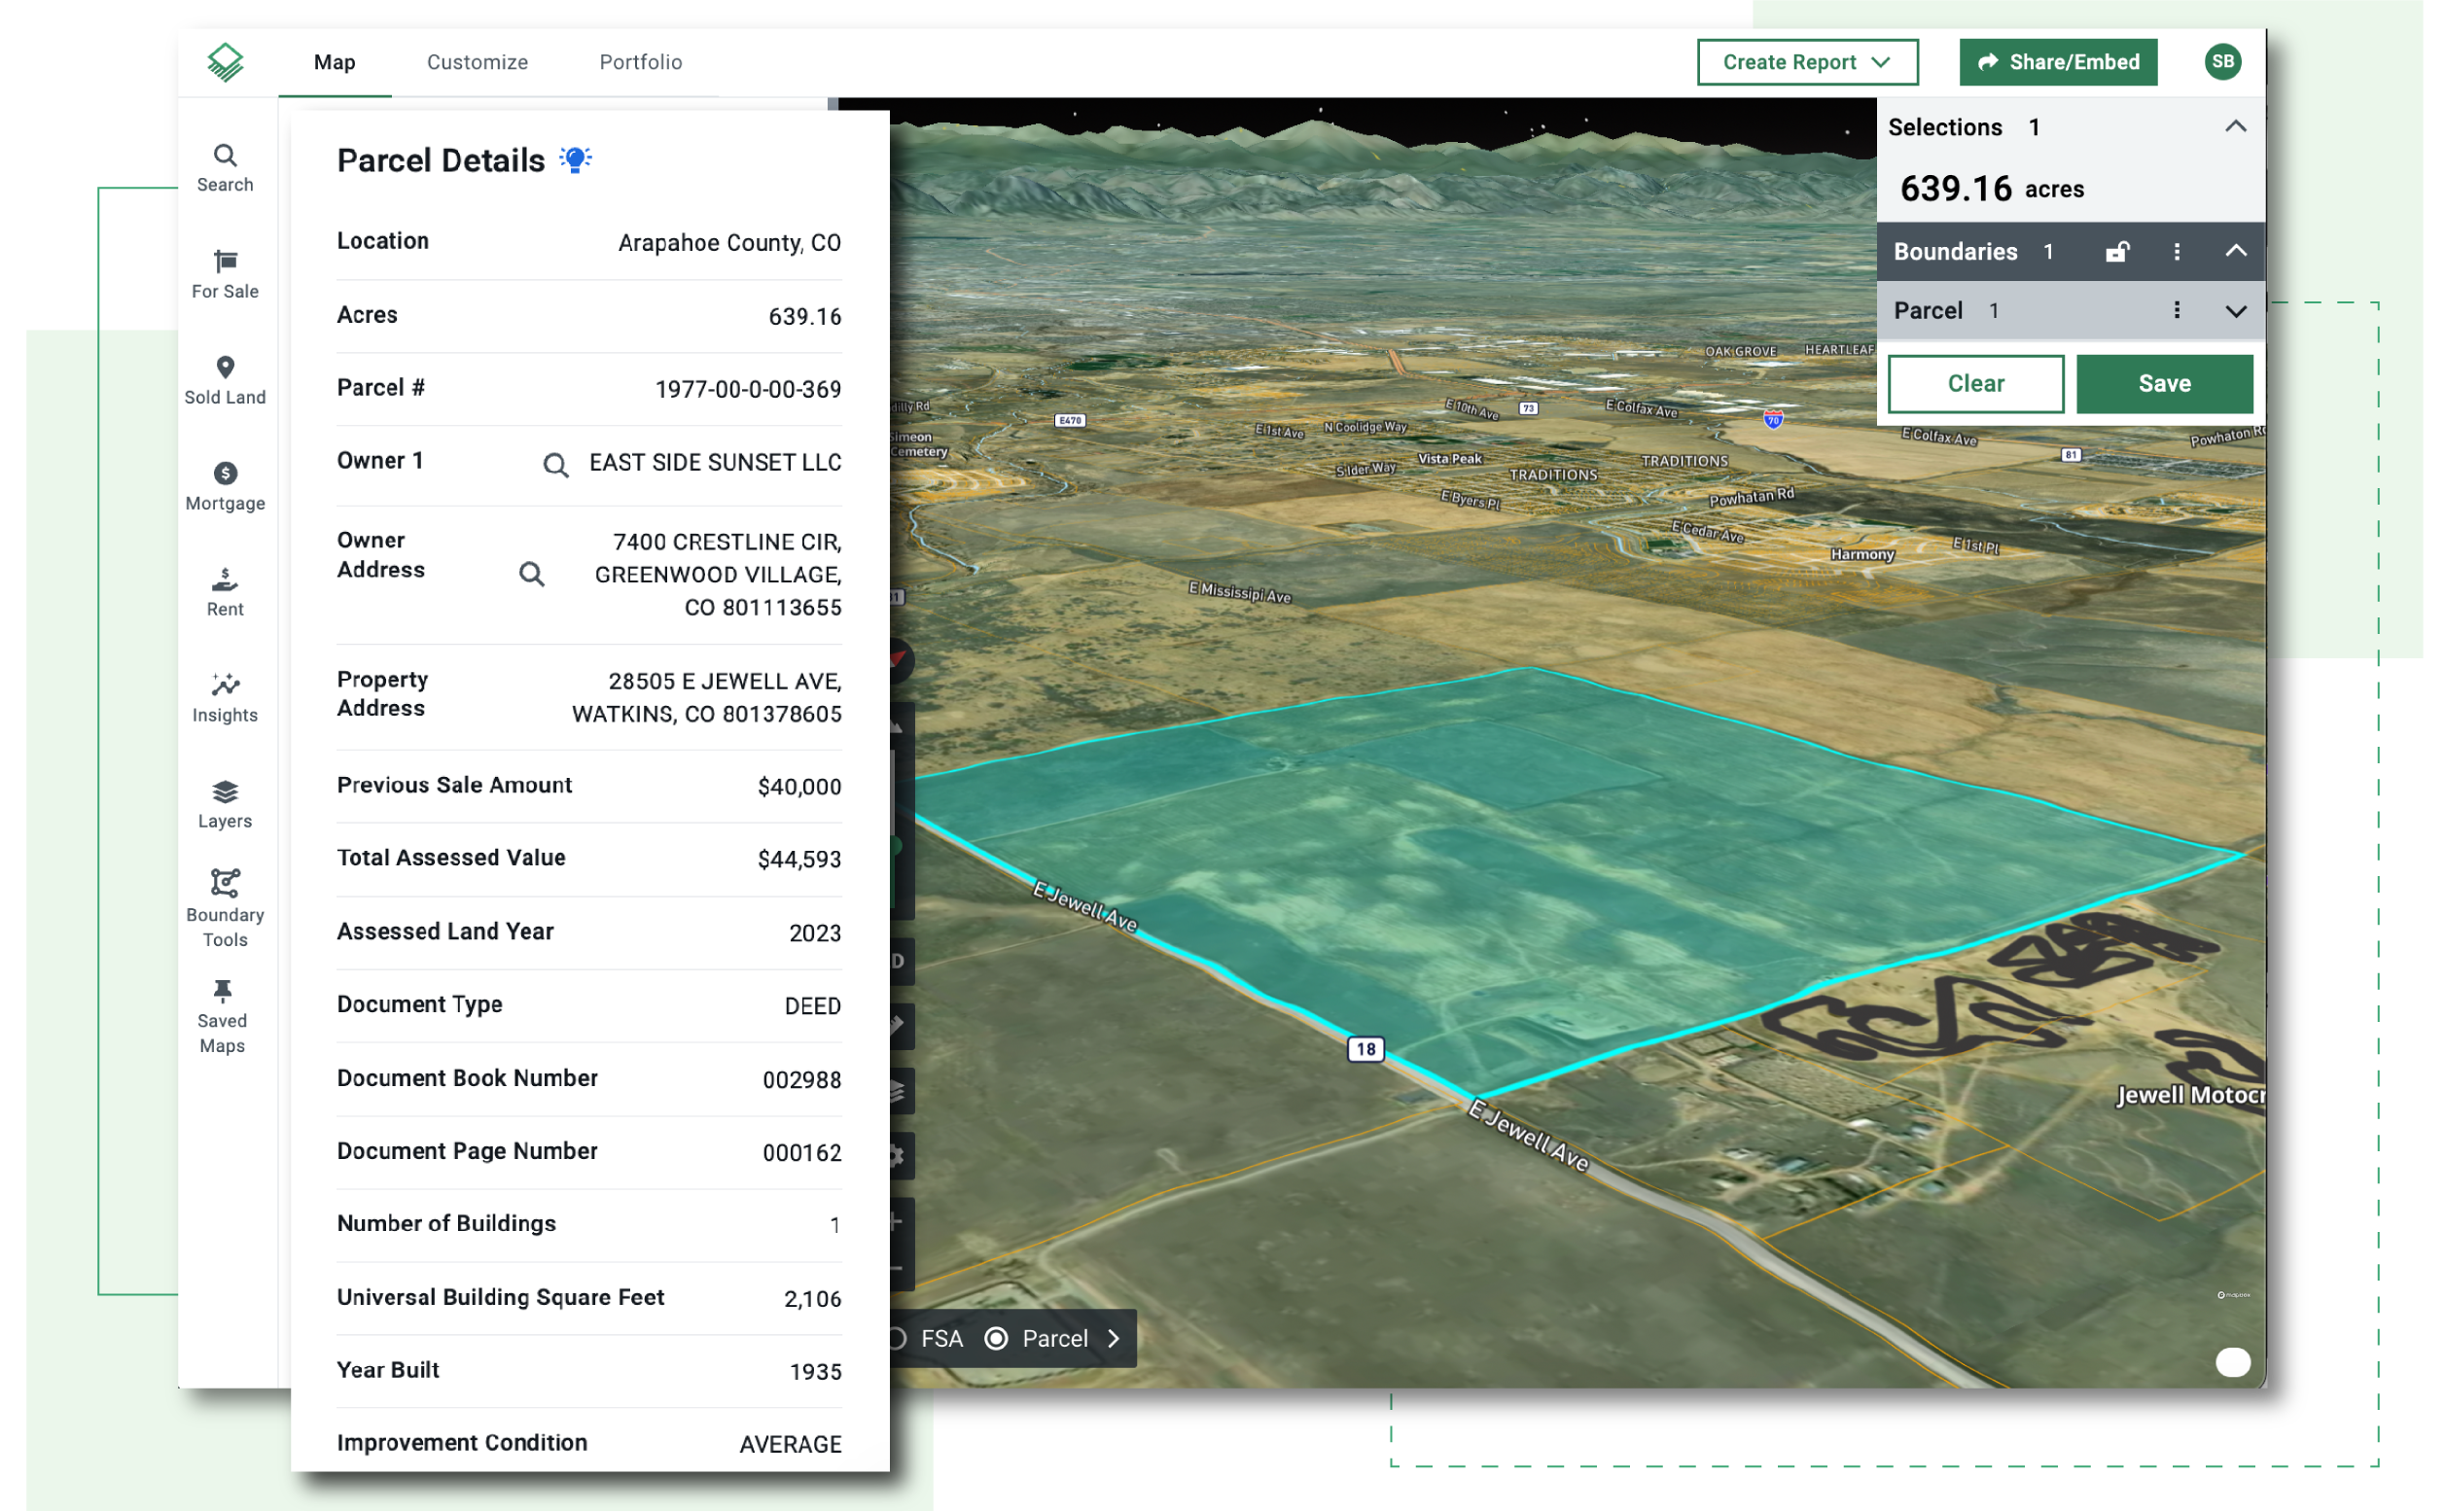The image size is (2446, 1512).
Task: Click Total Assessed Value $44,593
Action: click(x=799, y=860)
